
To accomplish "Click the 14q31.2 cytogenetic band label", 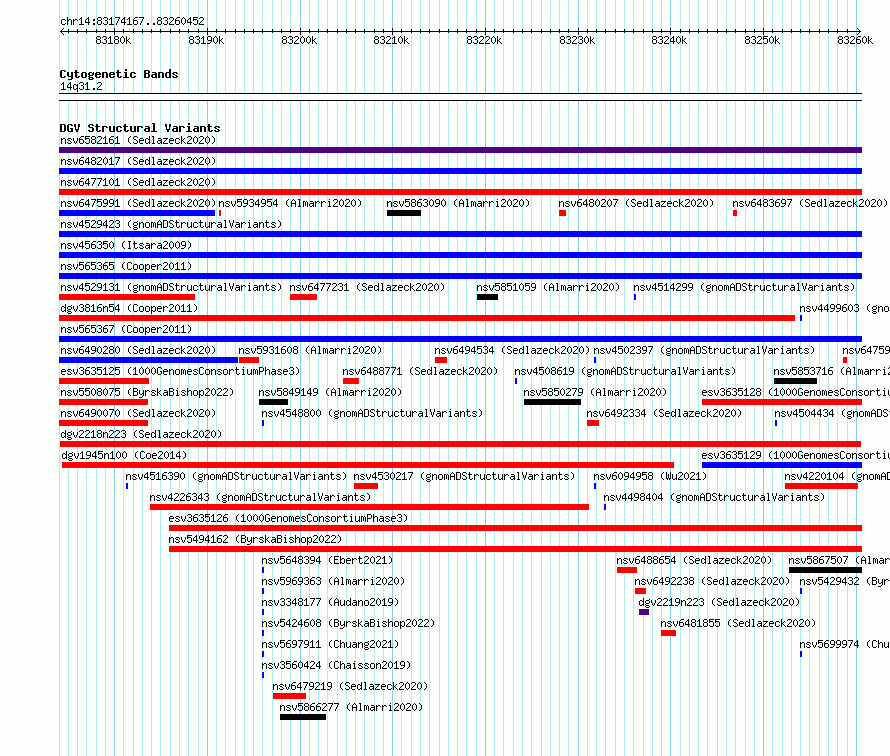I will pyautogui.click(x=81, y=86).
